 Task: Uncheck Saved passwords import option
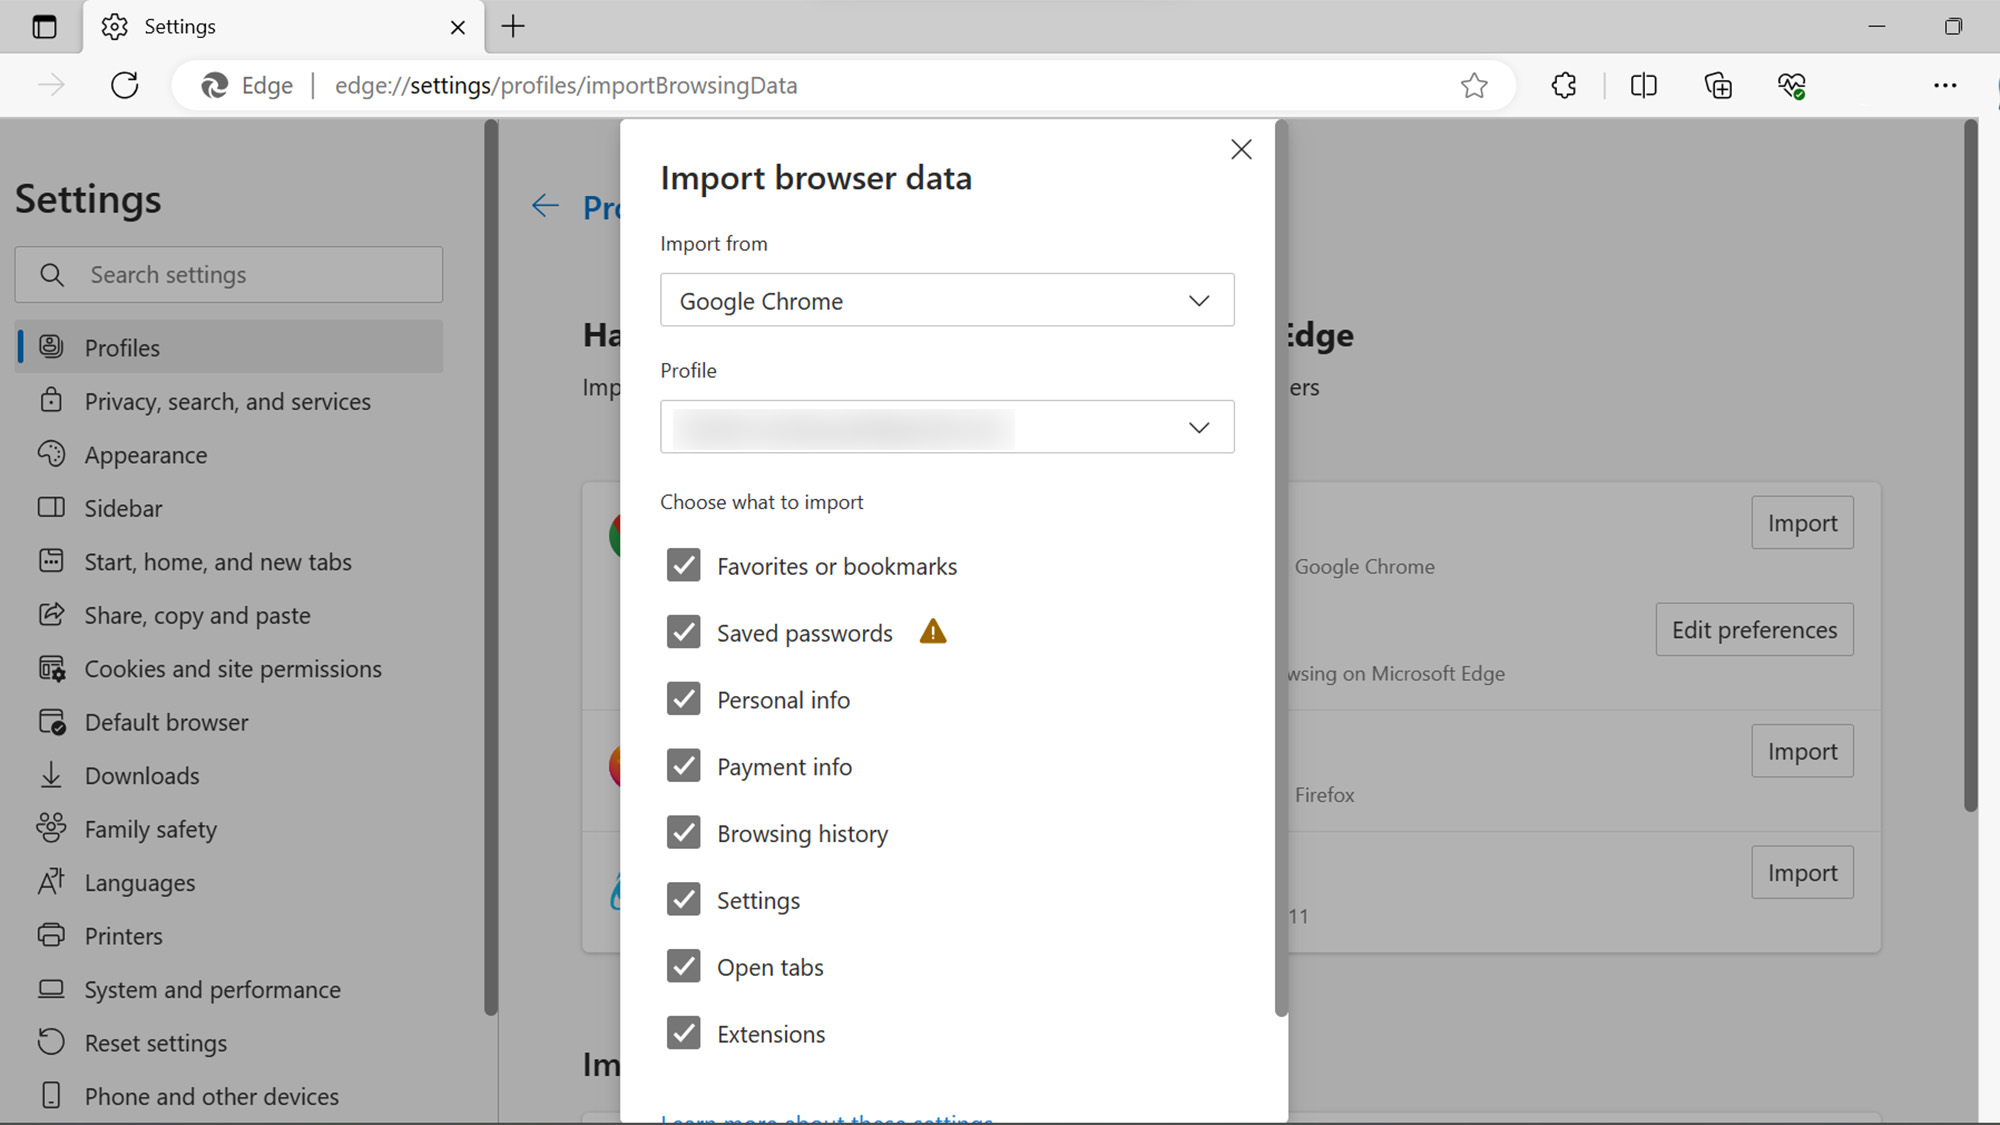684,632
